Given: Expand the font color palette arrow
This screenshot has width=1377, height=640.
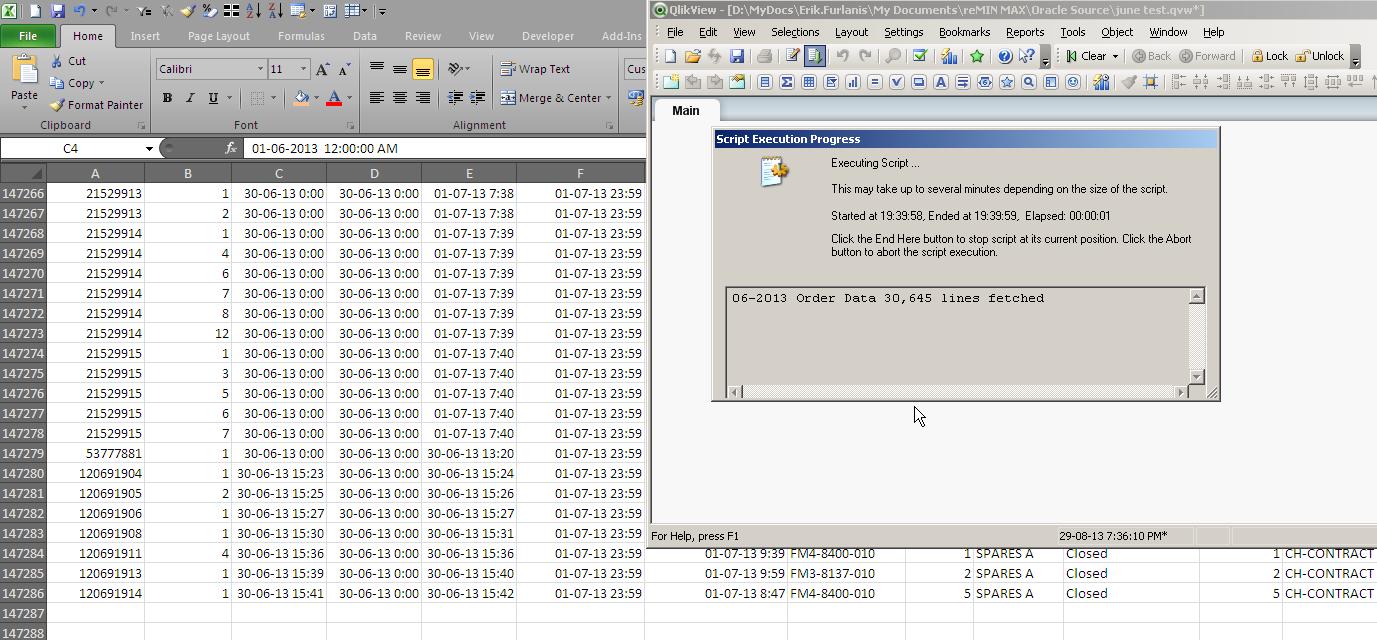Looking at the screenshot, I should [349, 98].
